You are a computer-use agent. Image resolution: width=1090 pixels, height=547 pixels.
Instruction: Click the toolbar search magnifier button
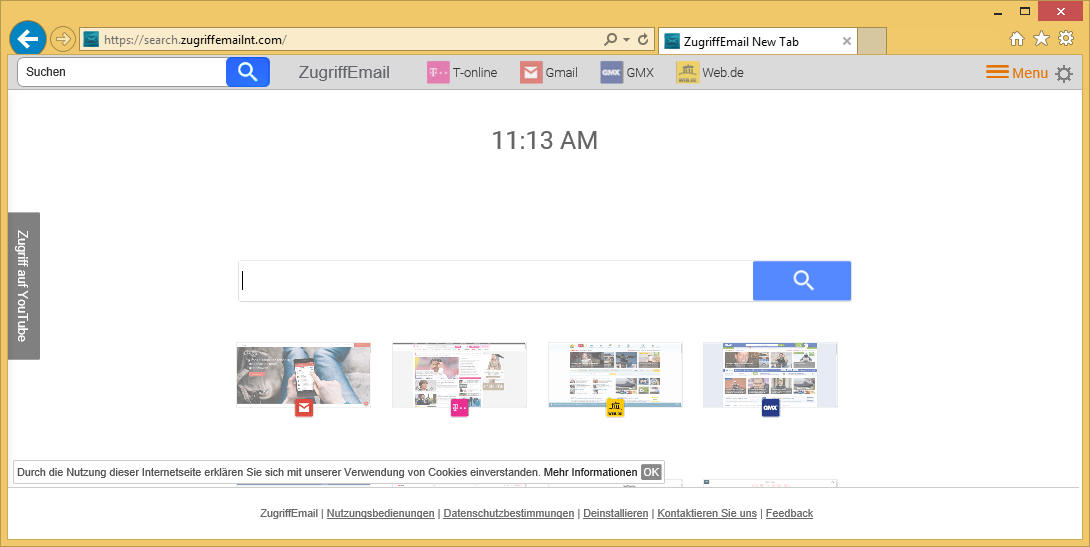pyautogui.click(x=248, y=72)
